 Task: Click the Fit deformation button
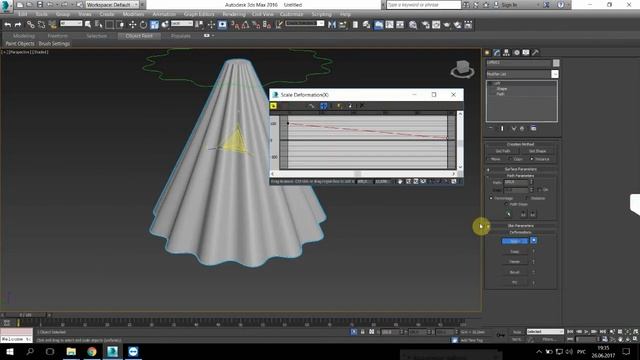515,282
